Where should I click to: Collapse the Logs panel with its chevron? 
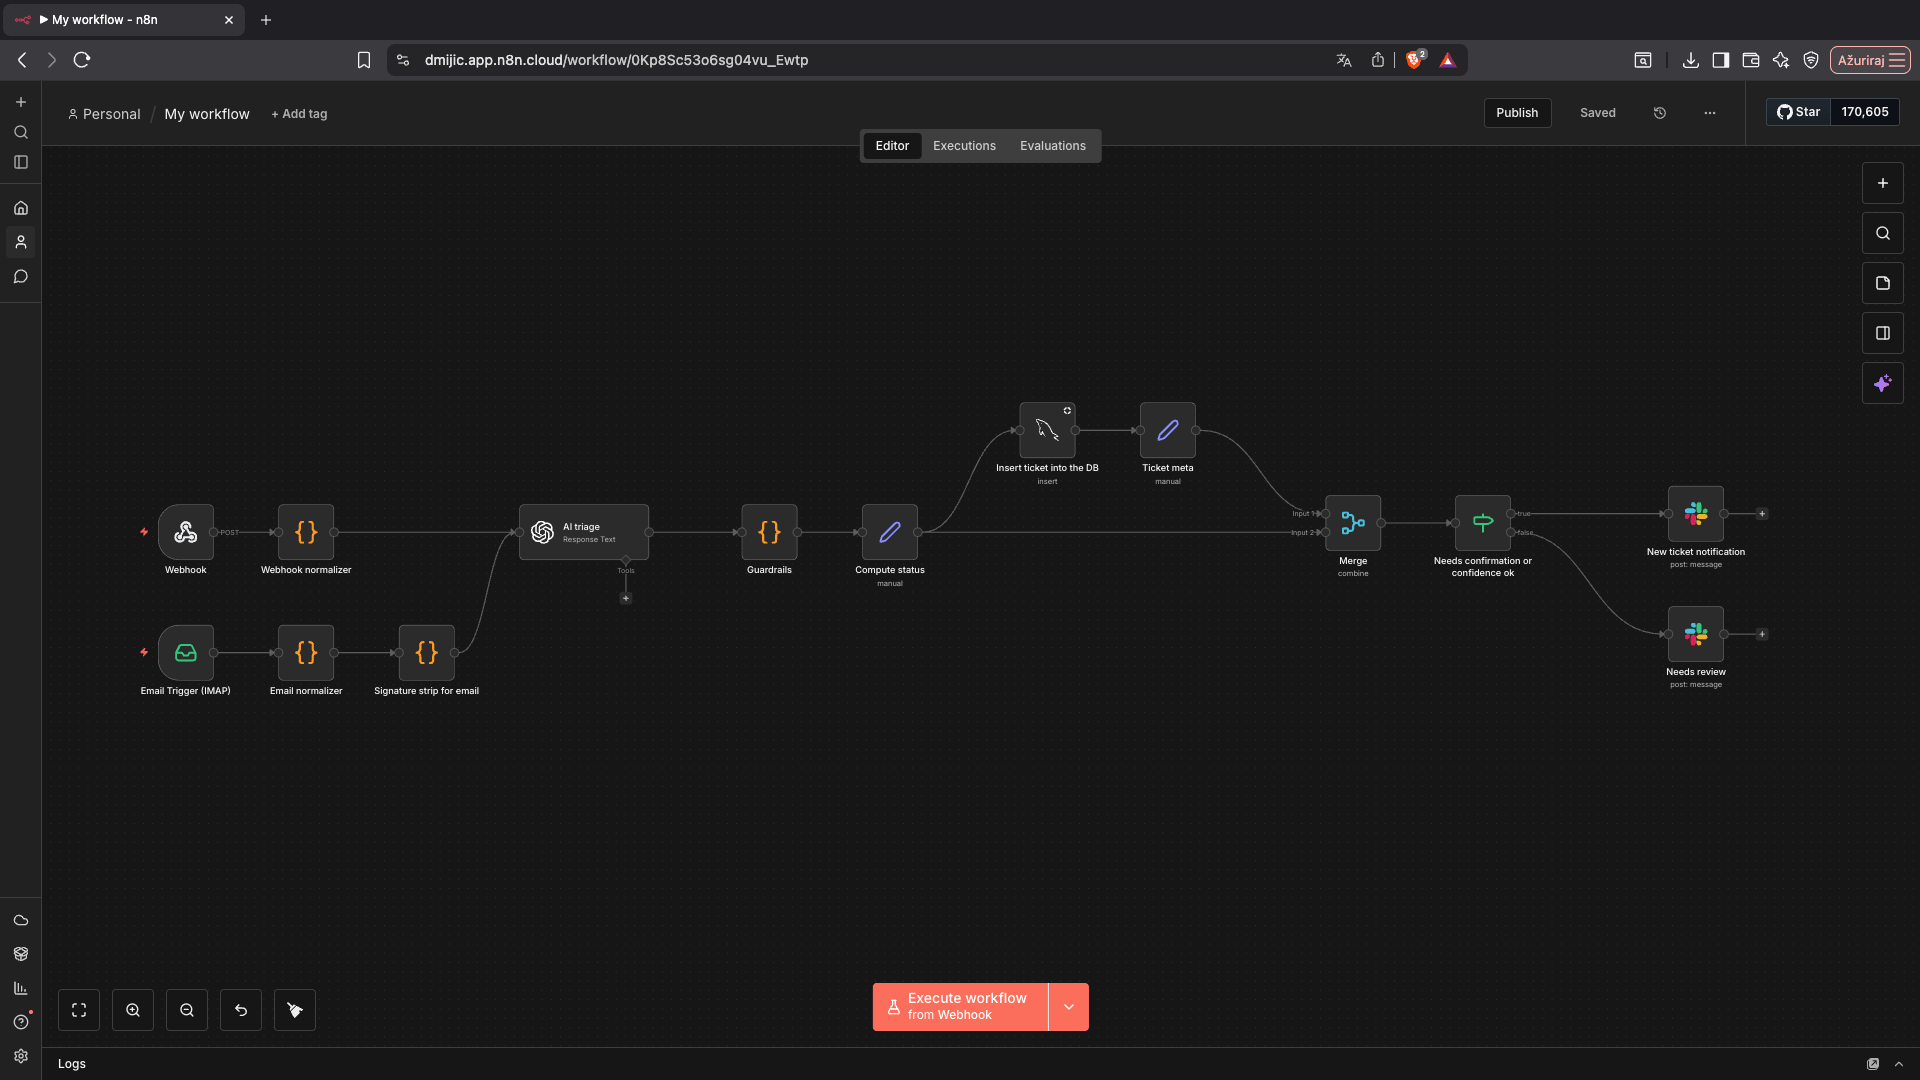[x=1898, y=1064]
